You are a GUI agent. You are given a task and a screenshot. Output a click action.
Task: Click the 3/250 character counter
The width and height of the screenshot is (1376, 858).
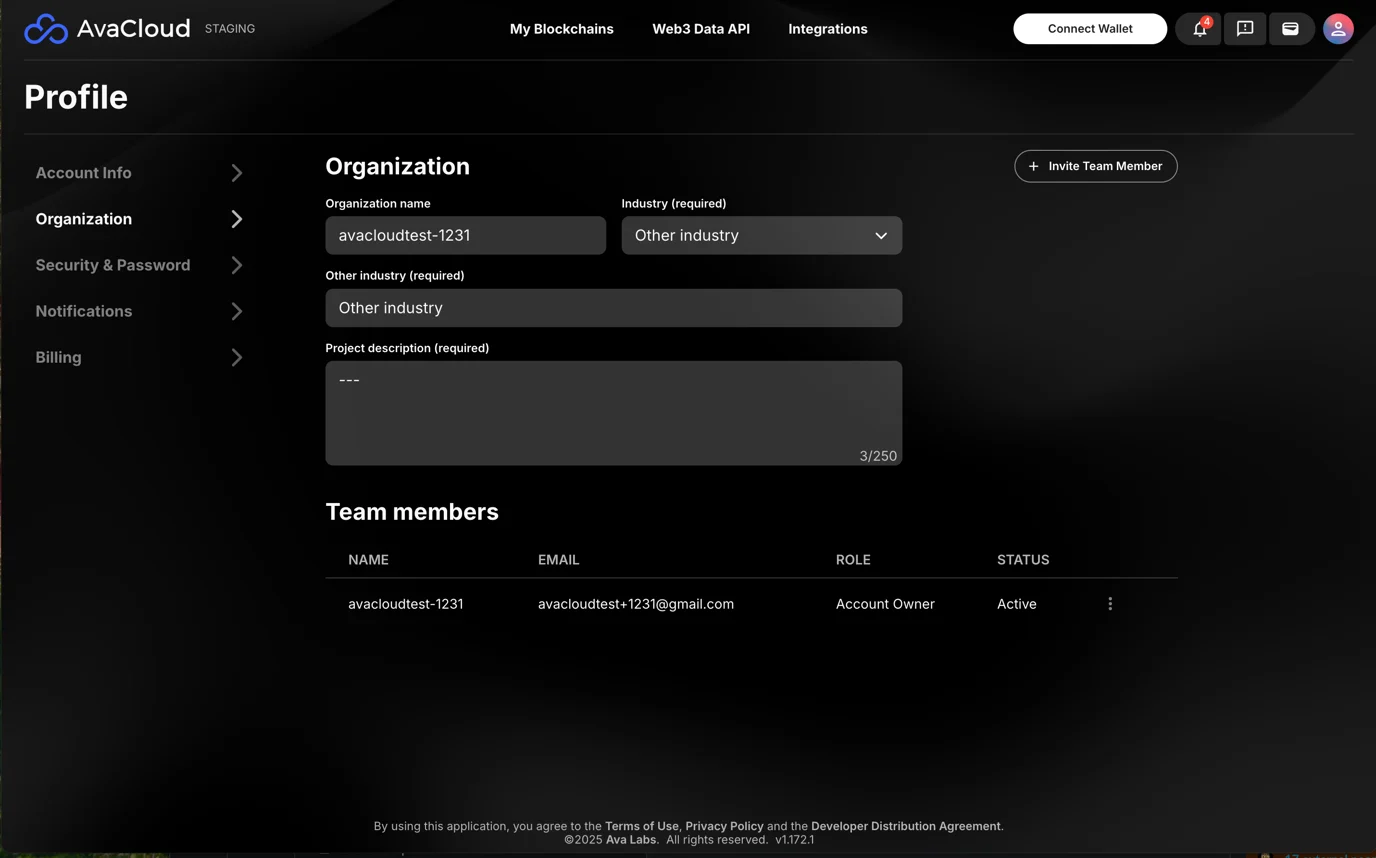(877, 455)
